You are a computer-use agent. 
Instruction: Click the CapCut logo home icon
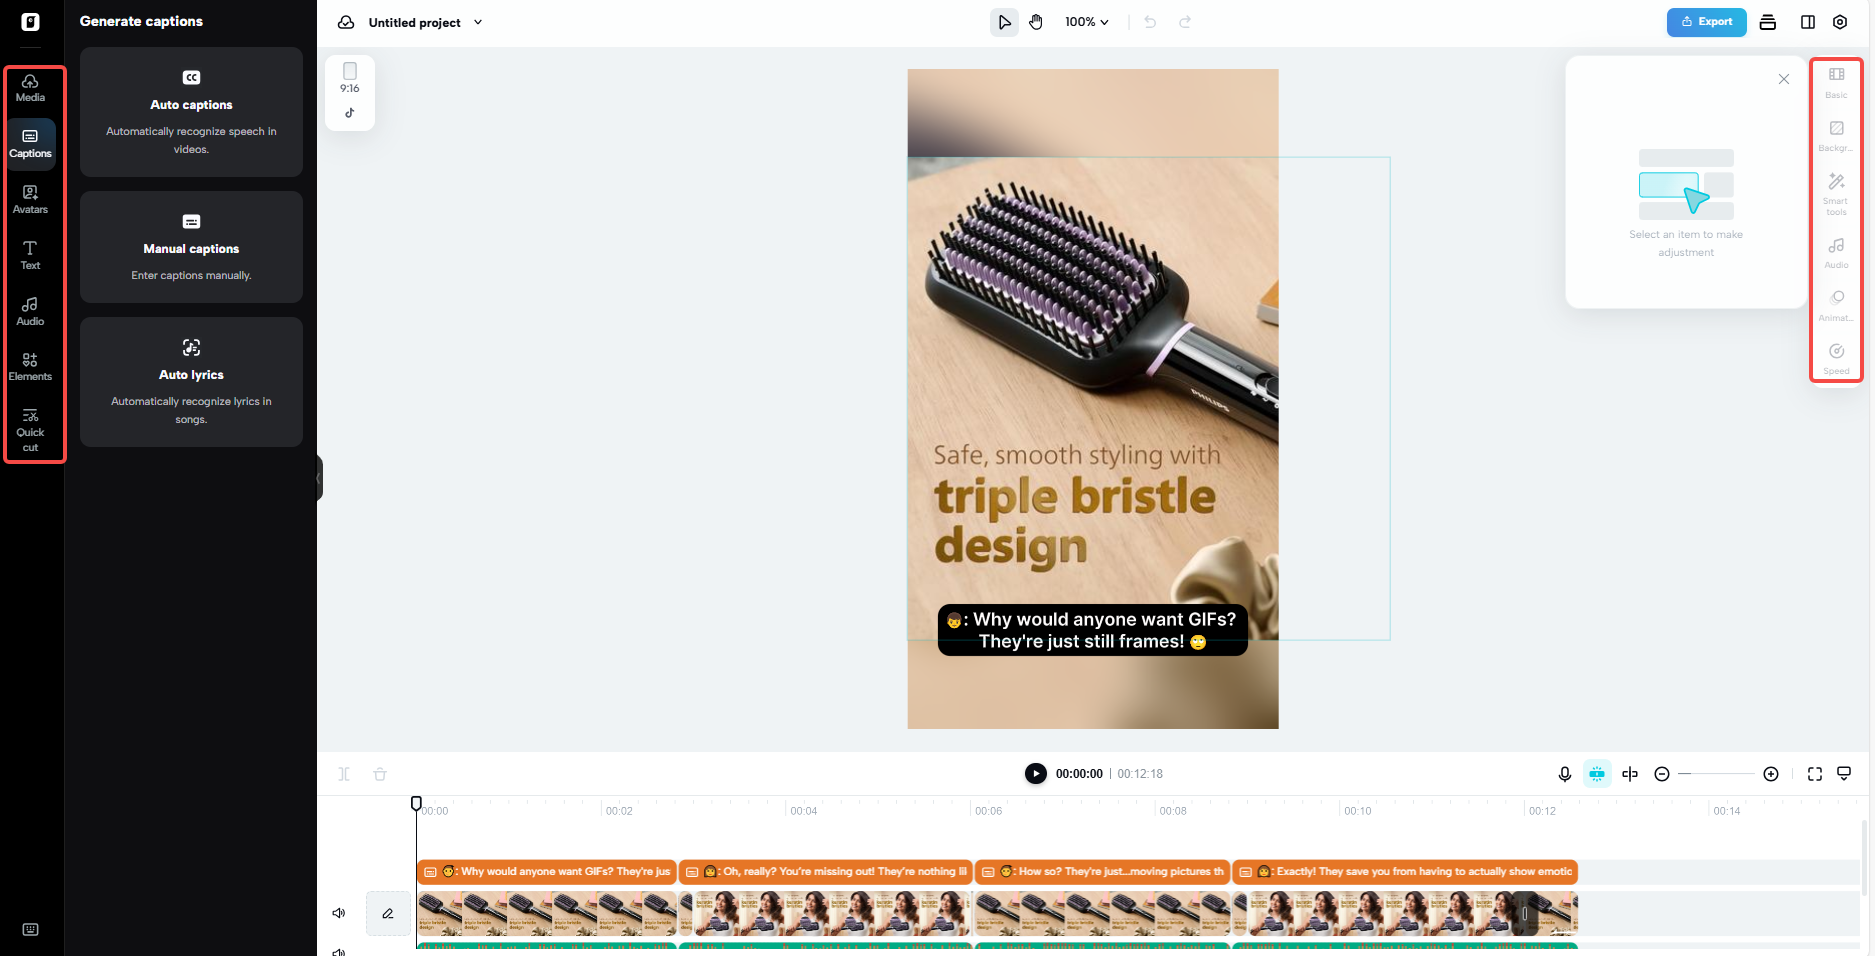pyautogui.click(x=31, y=22)
